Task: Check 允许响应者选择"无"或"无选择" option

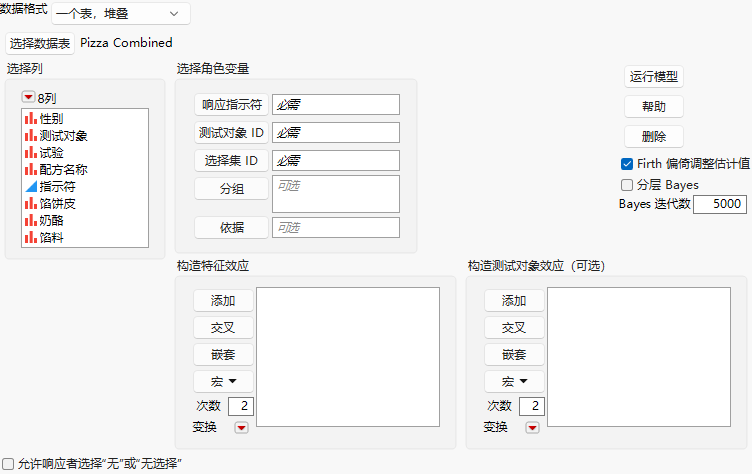Action: point(8,464)
